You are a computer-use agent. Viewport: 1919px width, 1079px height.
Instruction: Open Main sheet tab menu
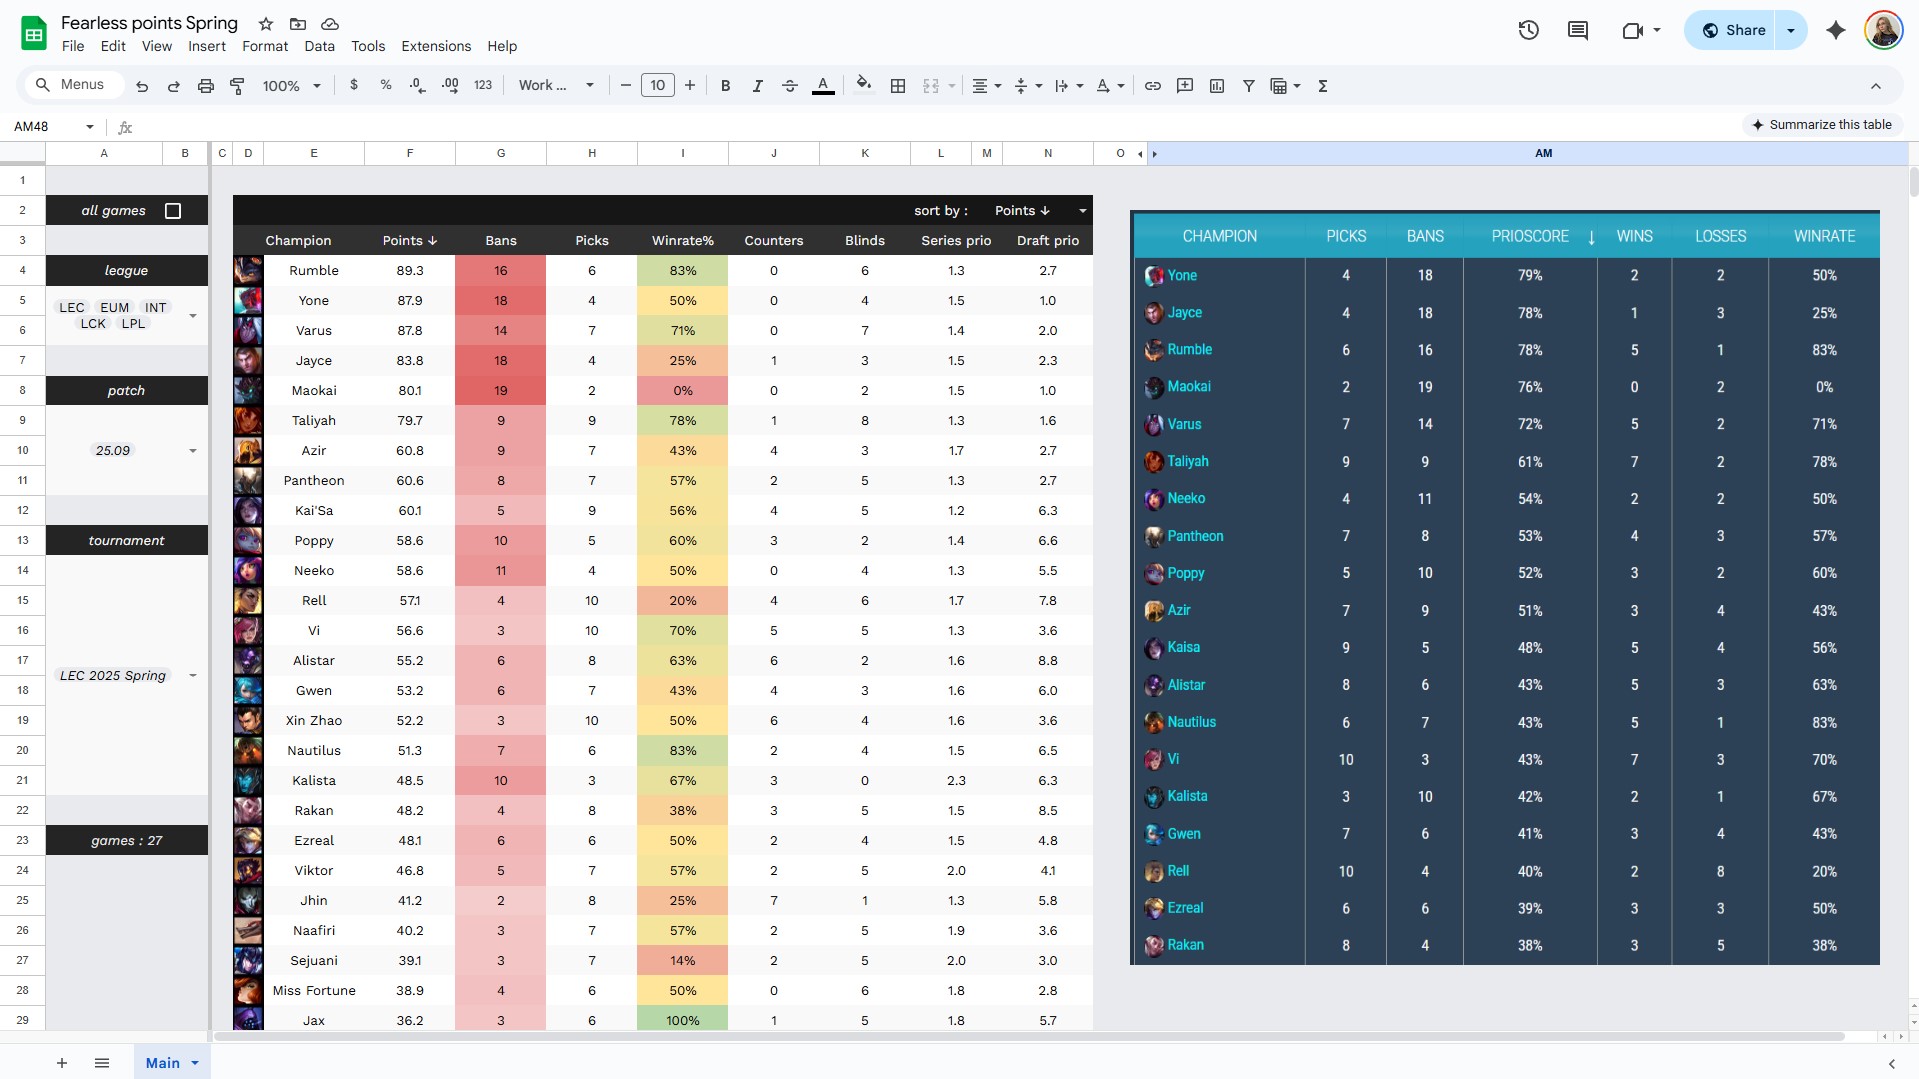click(x=195, y=1063)
